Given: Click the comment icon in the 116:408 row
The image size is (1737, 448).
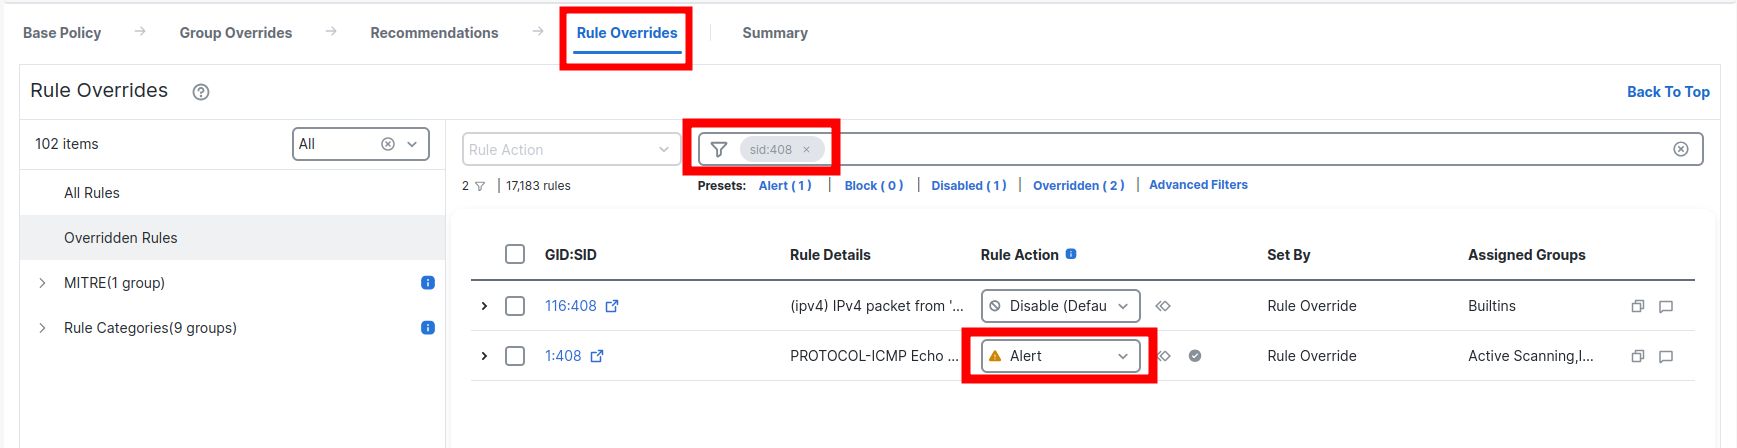Looking at the screenshot, I should click(1666, 306).
